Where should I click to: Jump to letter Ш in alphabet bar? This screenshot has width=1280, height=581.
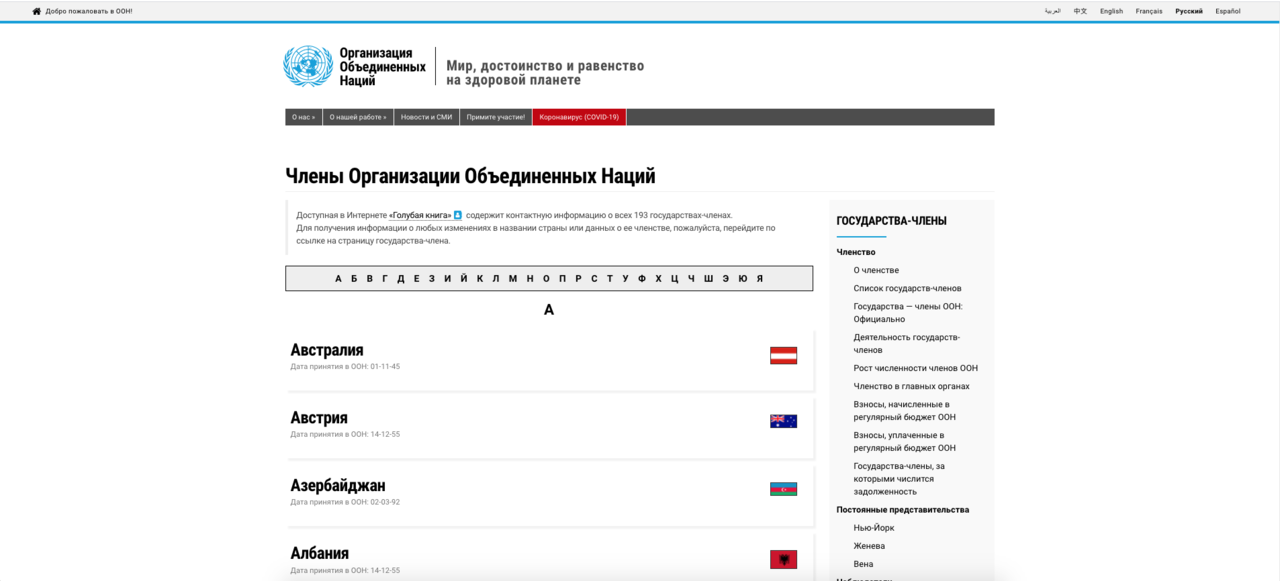click(x=708, y=279)
